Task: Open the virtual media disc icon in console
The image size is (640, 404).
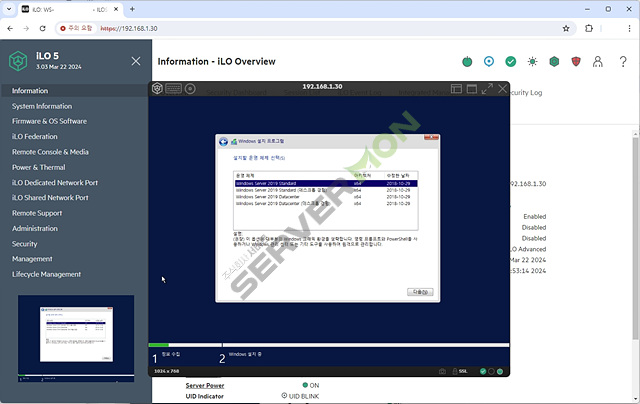Action: 190,89
